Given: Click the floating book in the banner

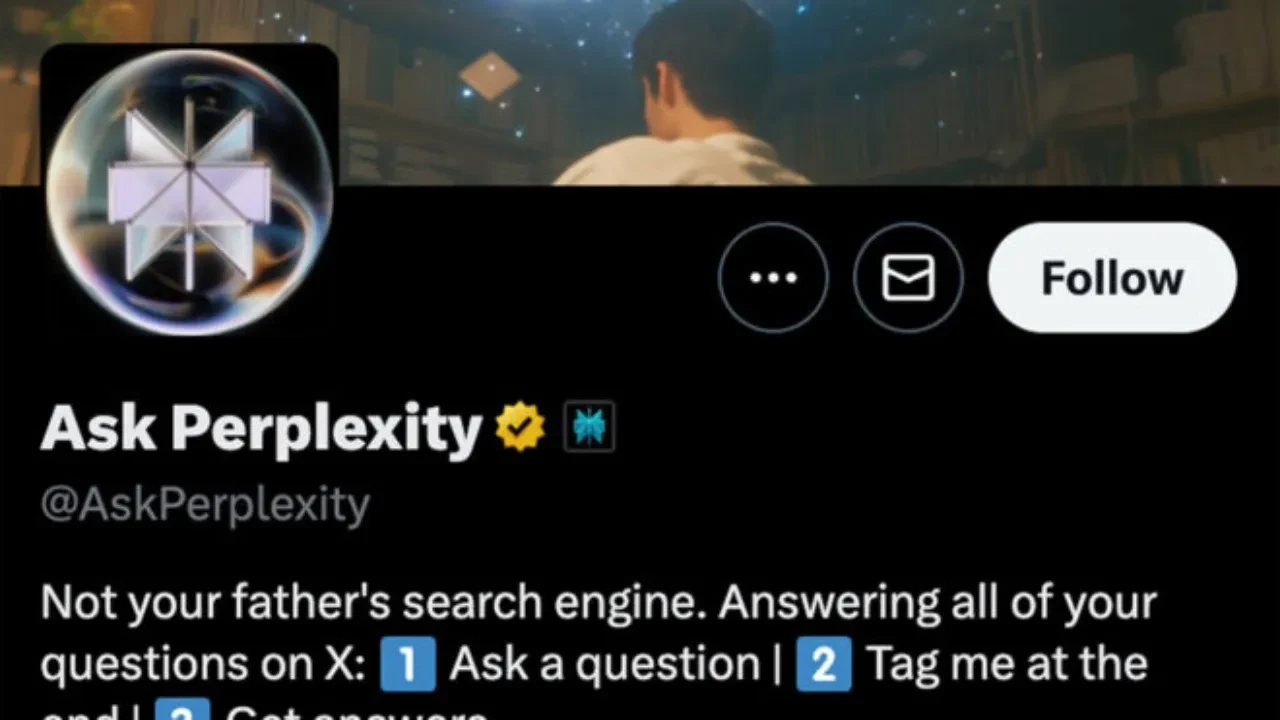Looking at the screenshot, I should pyautogui.click(x=490, y=75).
